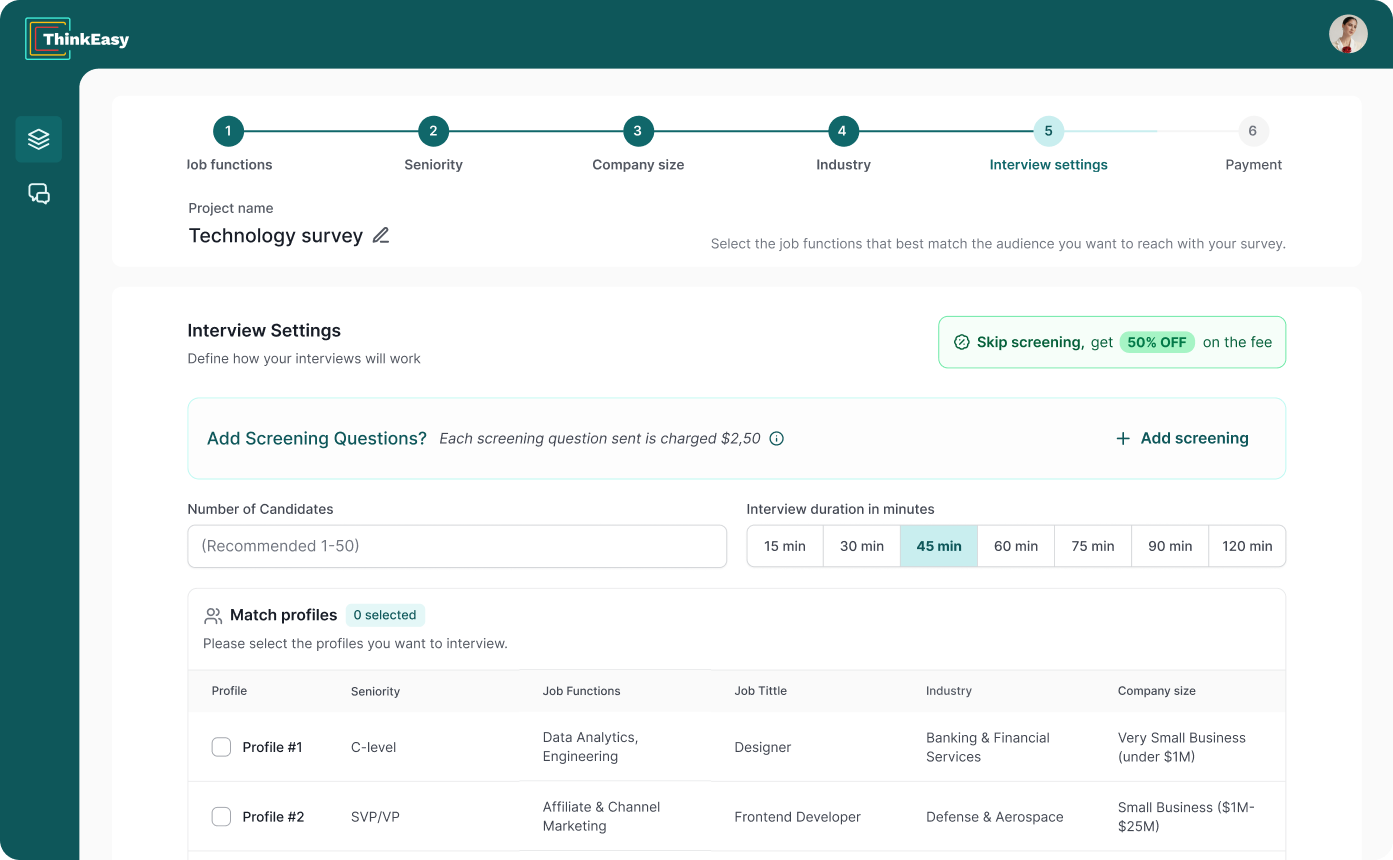The image size is (1393, 860).
Task: Select 60 min interview duration
Action: pyautogui.click(x=1016, y=546)
